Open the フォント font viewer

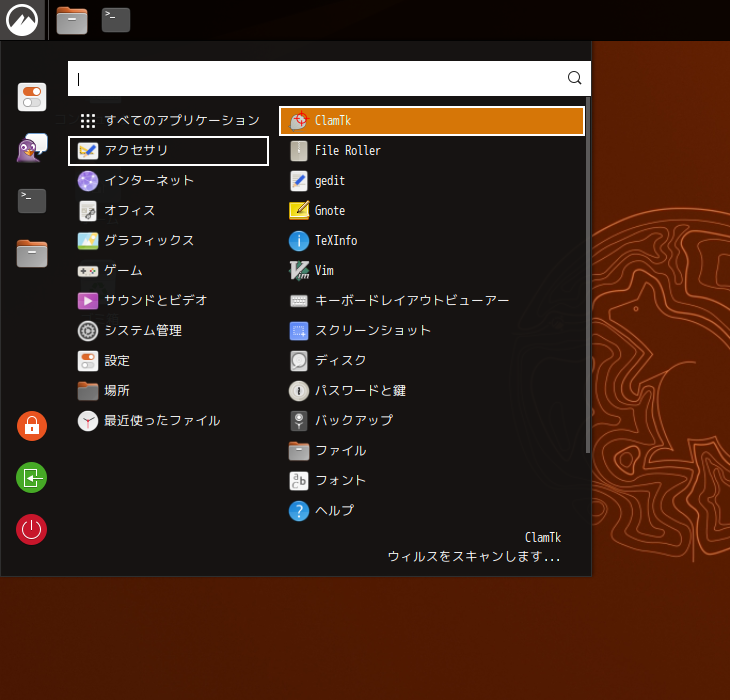[432, 481]
